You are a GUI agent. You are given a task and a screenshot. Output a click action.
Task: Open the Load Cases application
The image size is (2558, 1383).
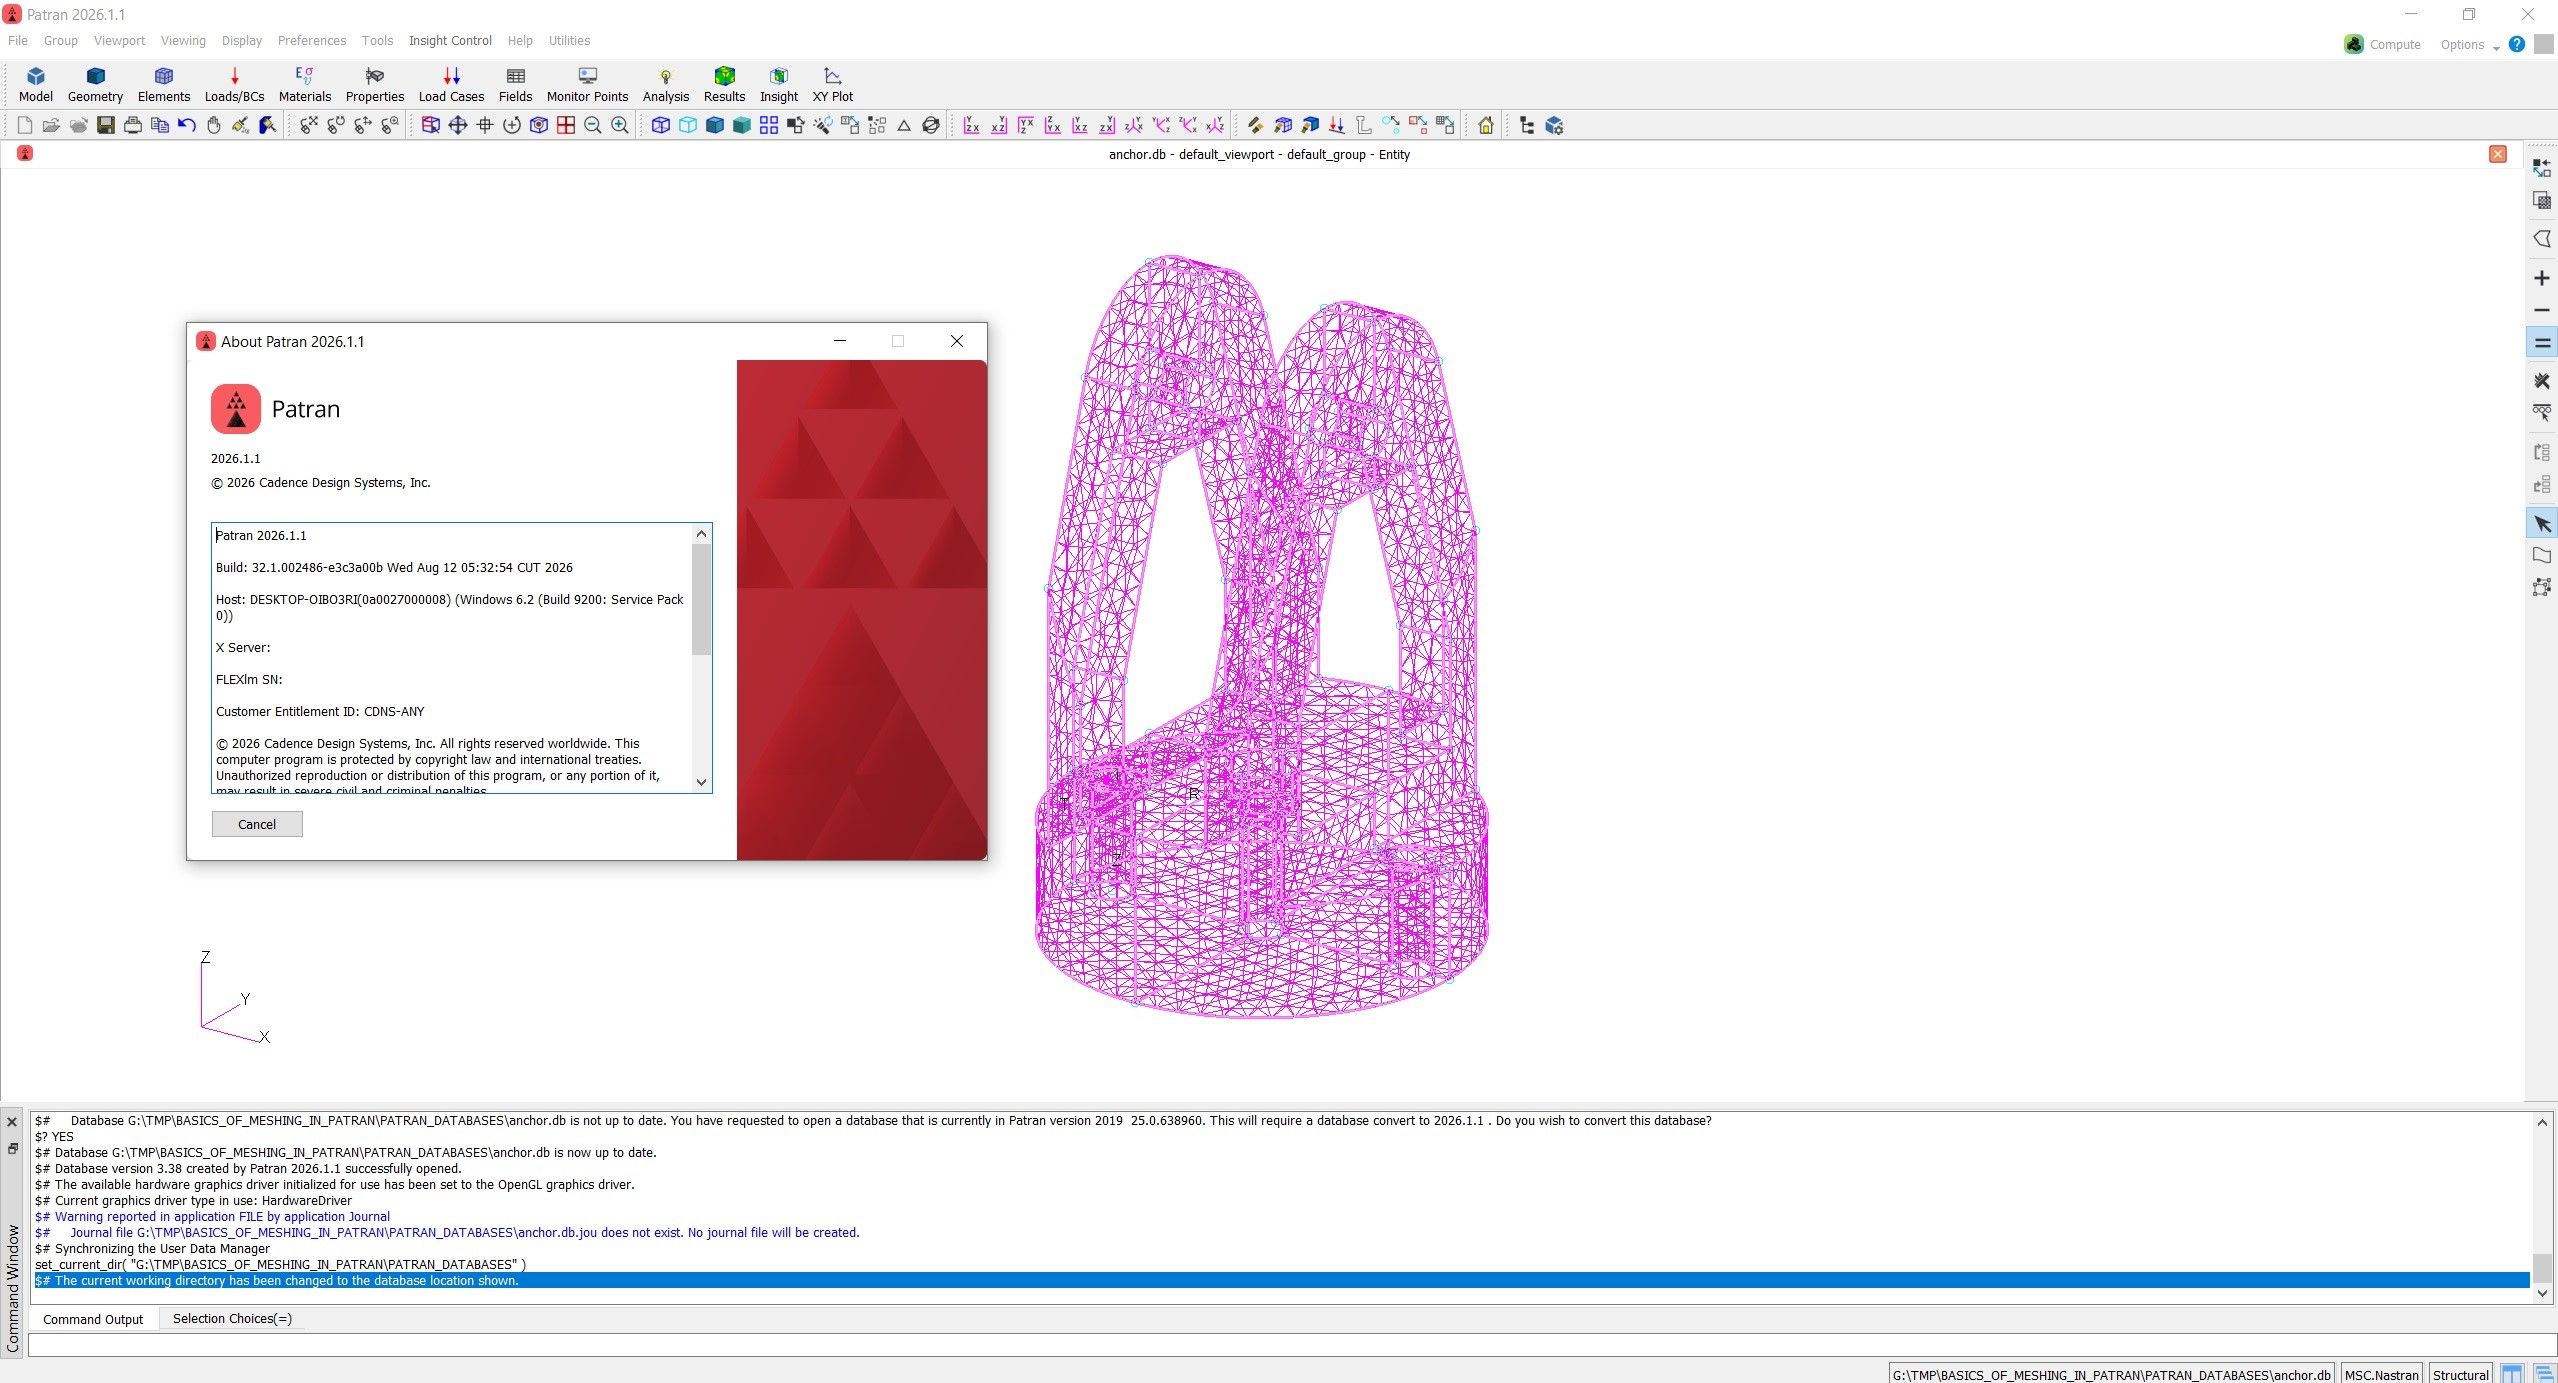451,84
